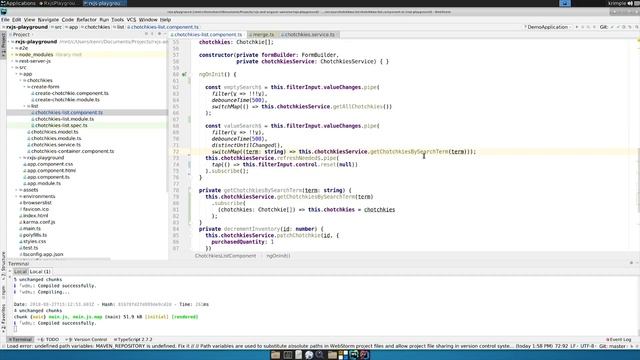Viewport: 640px width, 360px height.
Task: Open the Refactor menu
Action: (x=87, y=20)
